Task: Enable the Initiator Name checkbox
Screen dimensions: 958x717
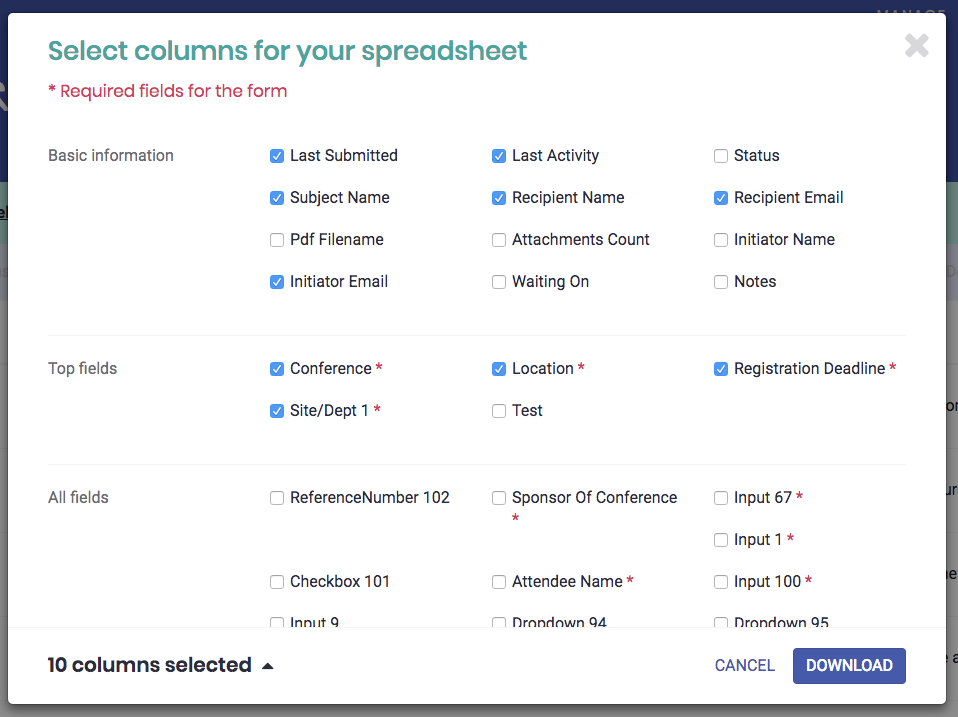Action: coord(721,240)
